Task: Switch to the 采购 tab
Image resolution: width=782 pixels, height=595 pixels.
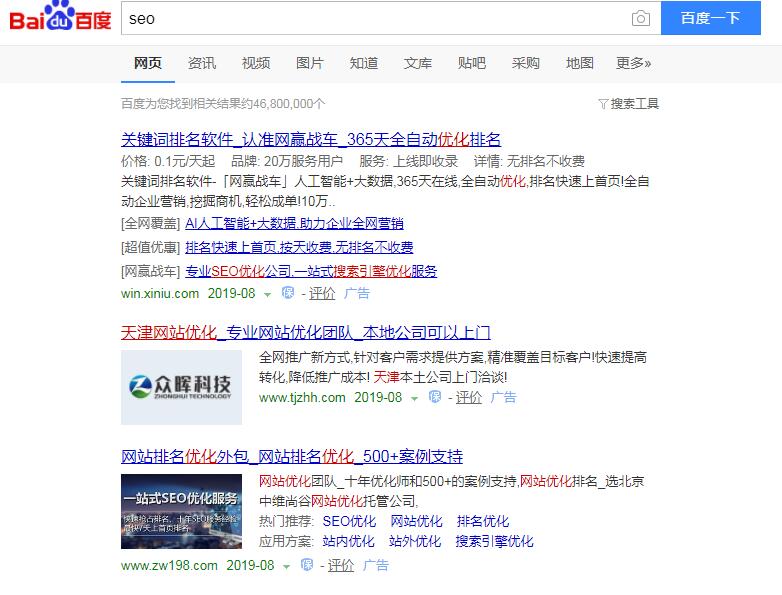Action: (x=526, y=63)
